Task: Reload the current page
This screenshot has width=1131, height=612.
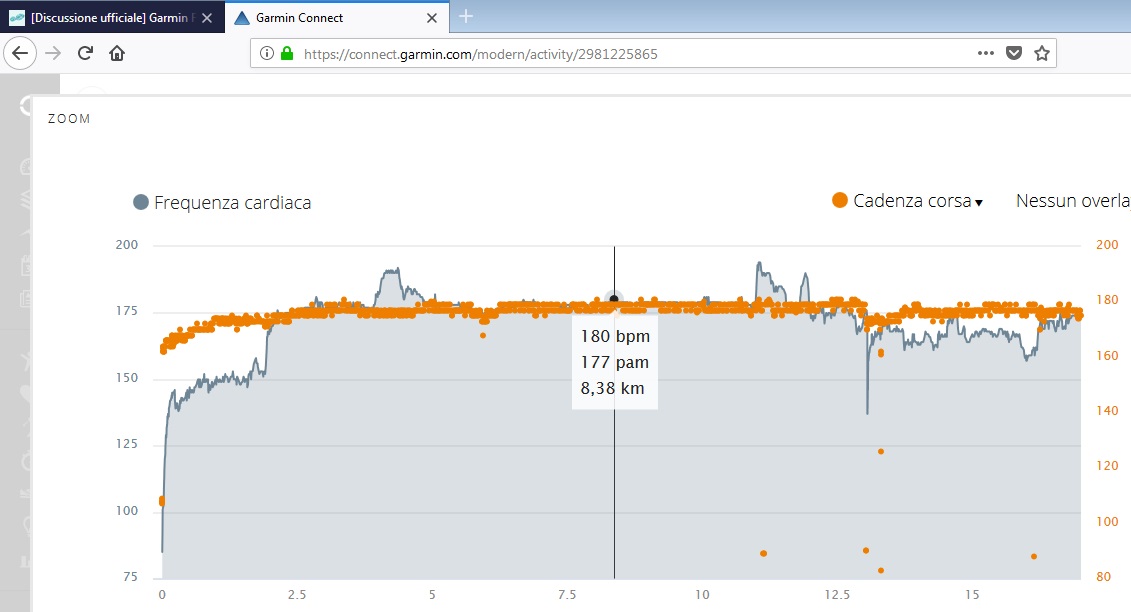Action: pos(85,53)
